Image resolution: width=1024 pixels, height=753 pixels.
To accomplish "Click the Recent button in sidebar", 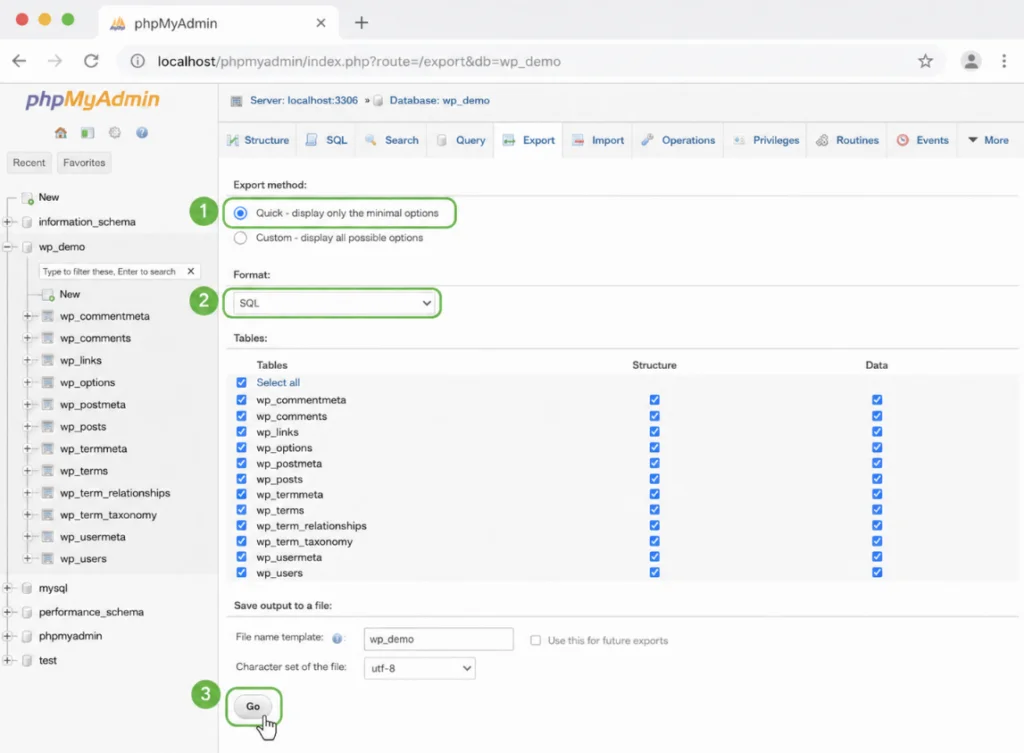I will [29, 163].
